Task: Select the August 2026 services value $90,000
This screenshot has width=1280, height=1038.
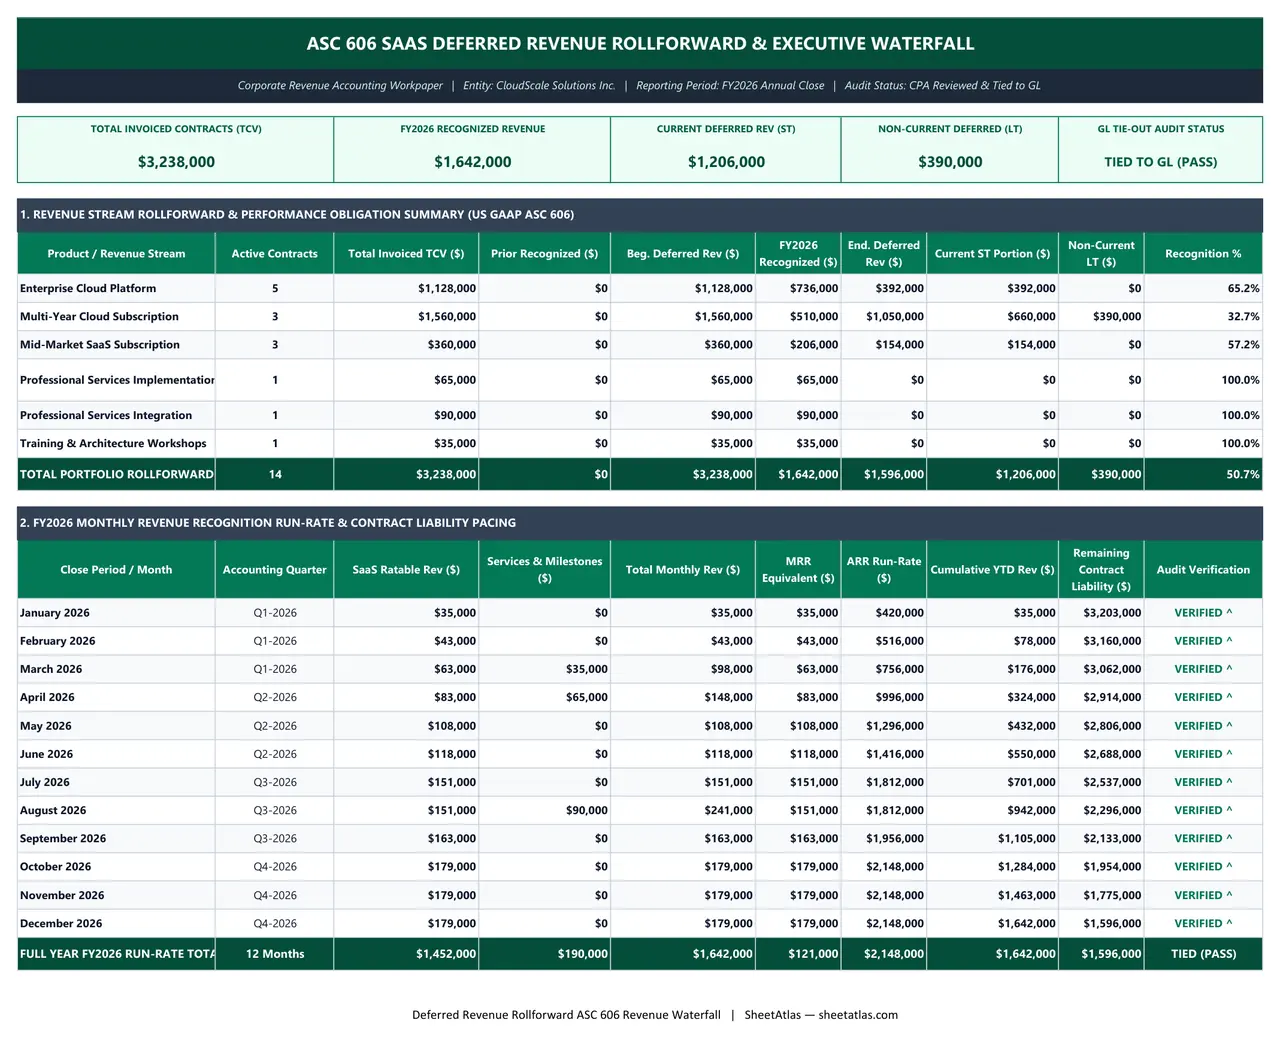Action: click(544, 810)
